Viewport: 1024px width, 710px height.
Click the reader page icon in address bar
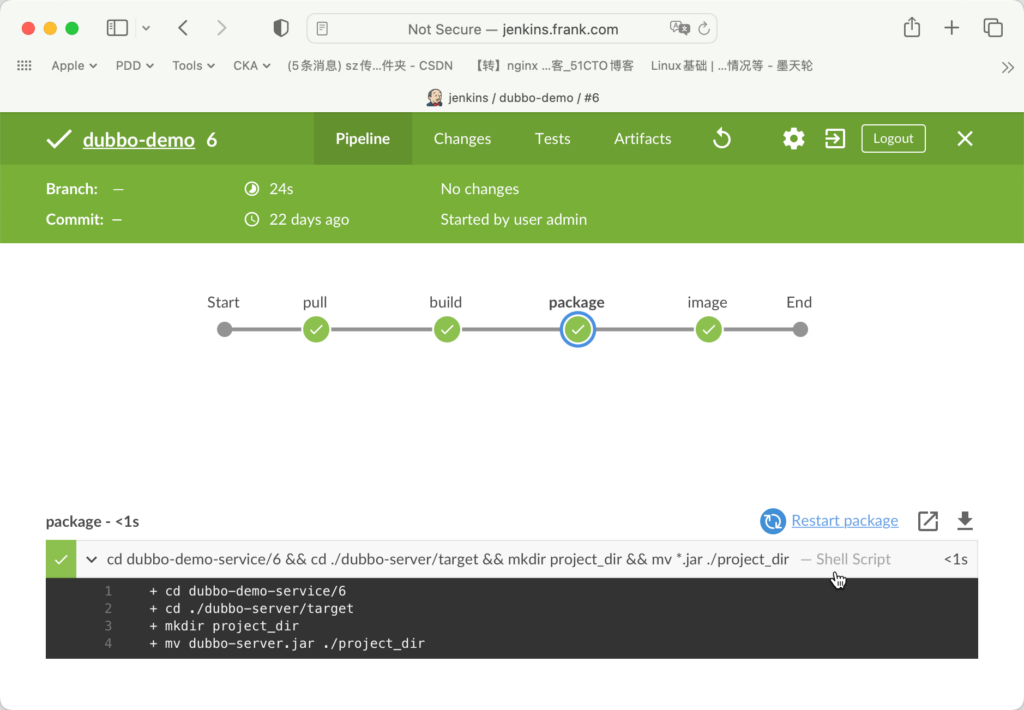click(x=322, y=29)
